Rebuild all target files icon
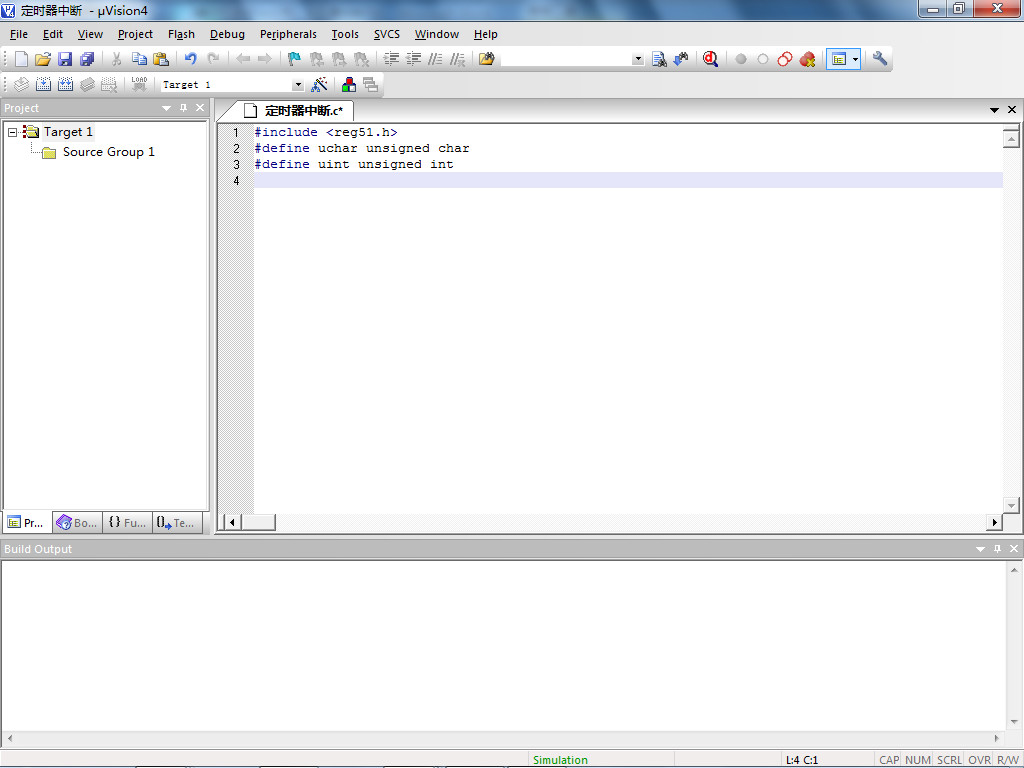The width and height of the screenshot is (1024, 768). pos(65,84)
